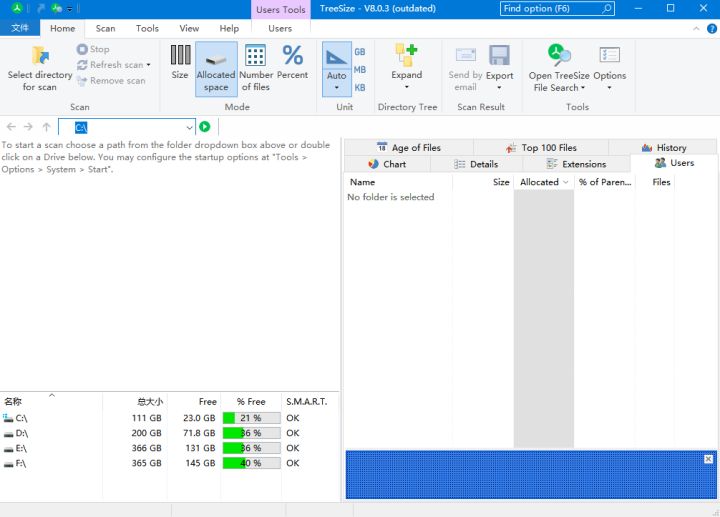Switch to the Extensions tab
The image size is (720, 517).
point(576,164)
